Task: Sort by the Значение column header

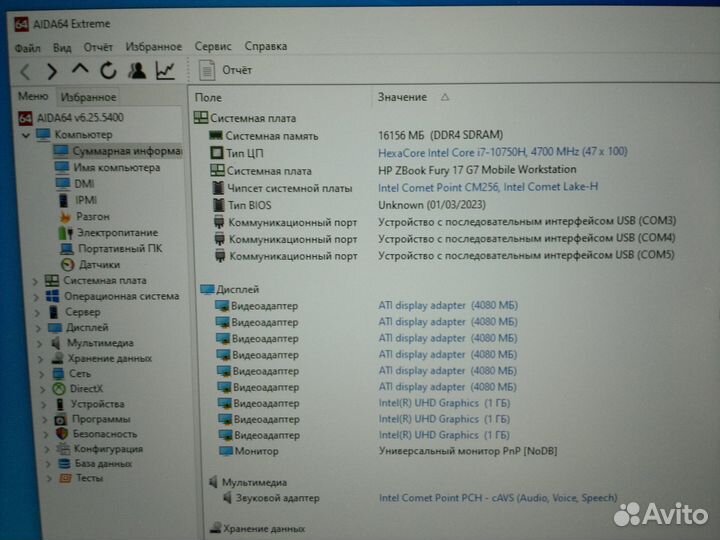Action: [x=402, y=97]
